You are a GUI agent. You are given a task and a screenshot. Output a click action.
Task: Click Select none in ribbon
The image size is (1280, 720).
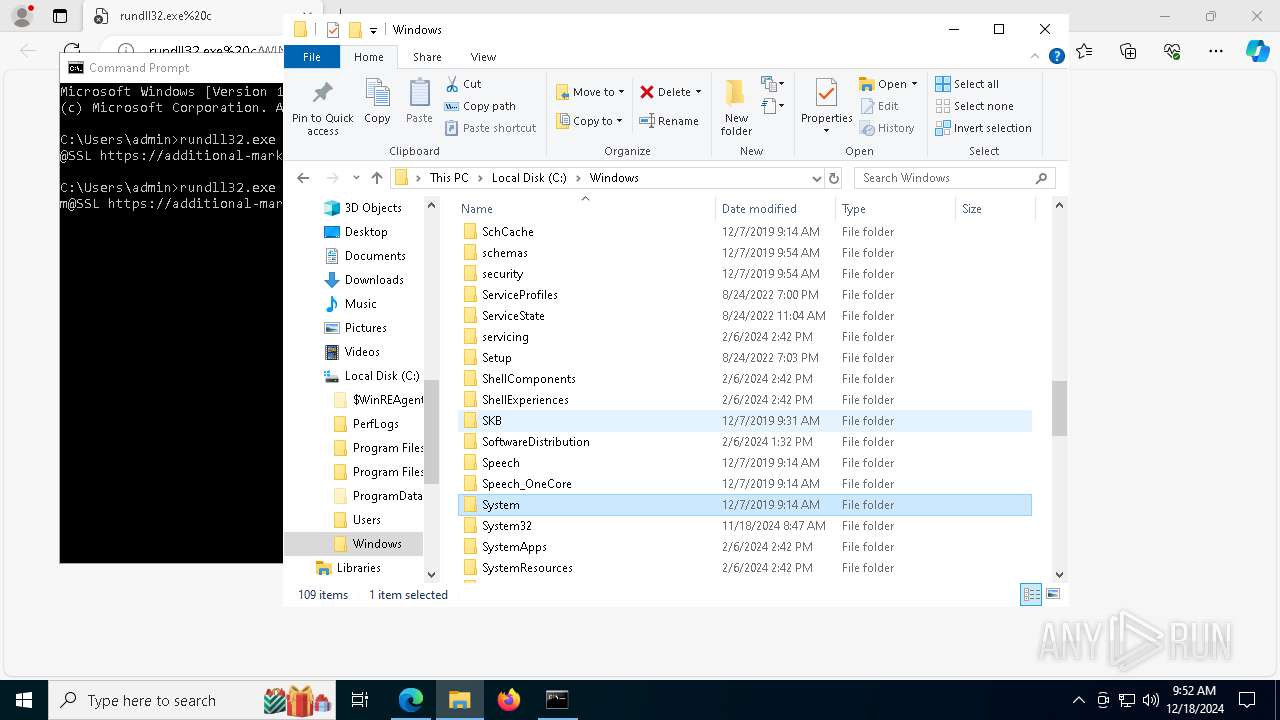[974, 106]
